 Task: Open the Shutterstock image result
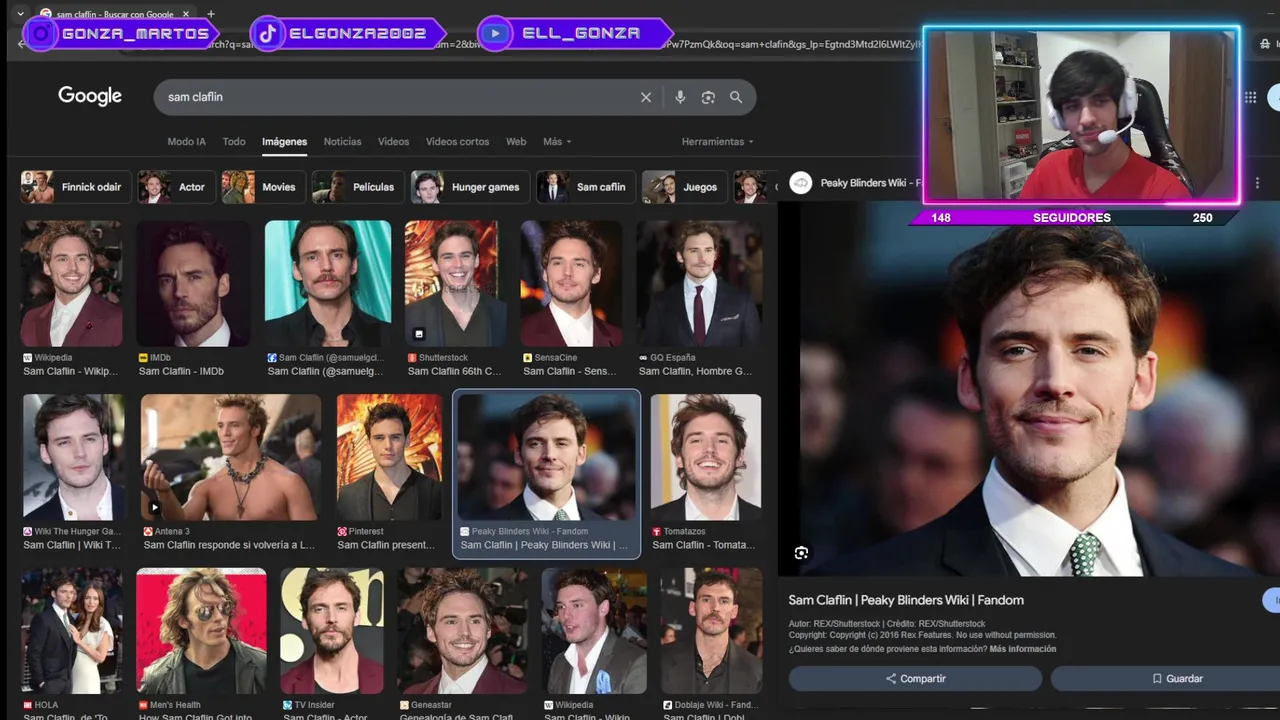[454, 283]
